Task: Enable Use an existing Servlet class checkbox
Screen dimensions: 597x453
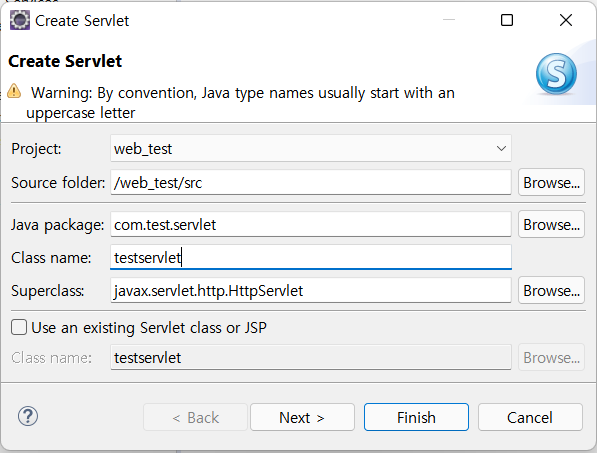Action: [x=19, y=327]
